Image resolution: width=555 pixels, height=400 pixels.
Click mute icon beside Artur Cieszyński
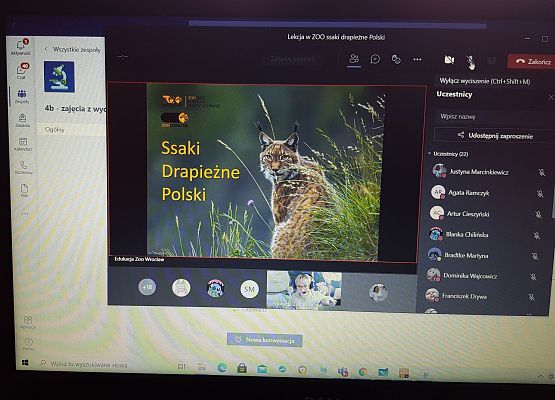[x=538, y=215]
